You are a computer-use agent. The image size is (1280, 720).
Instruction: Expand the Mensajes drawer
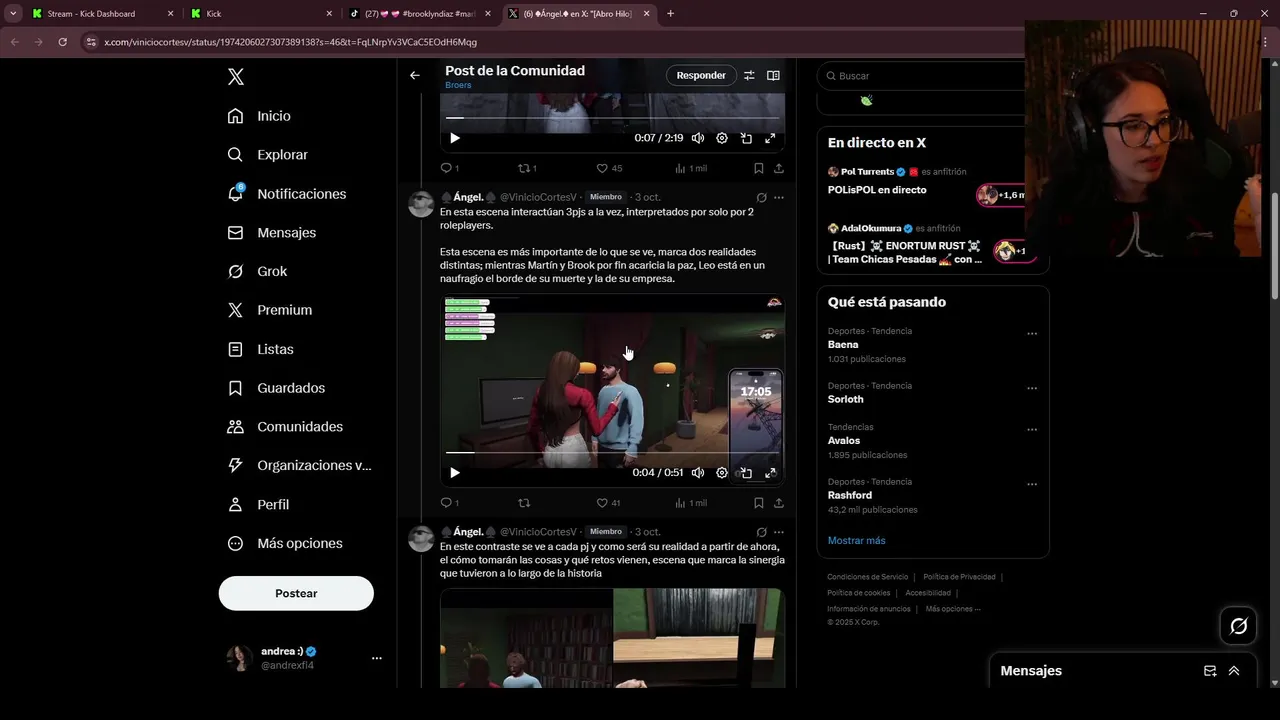tap(1234, 671)
